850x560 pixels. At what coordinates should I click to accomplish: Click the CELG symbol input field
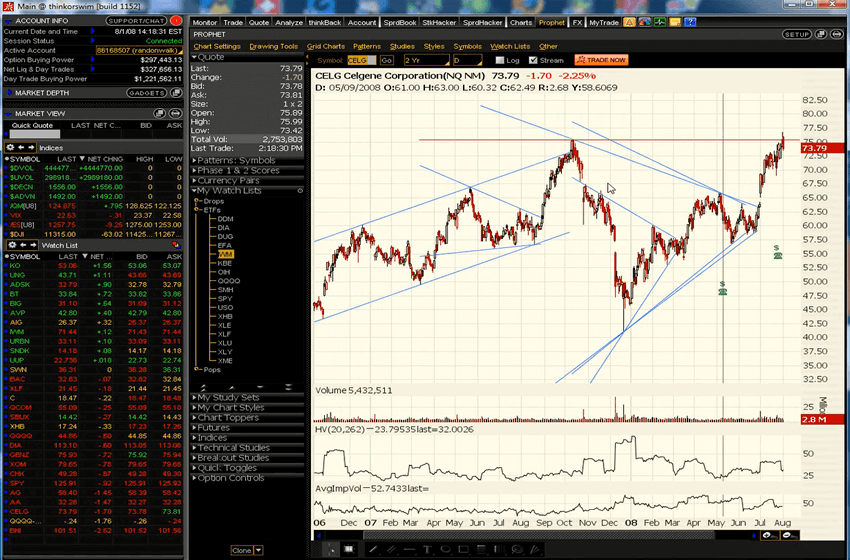[x=362, y=60]
